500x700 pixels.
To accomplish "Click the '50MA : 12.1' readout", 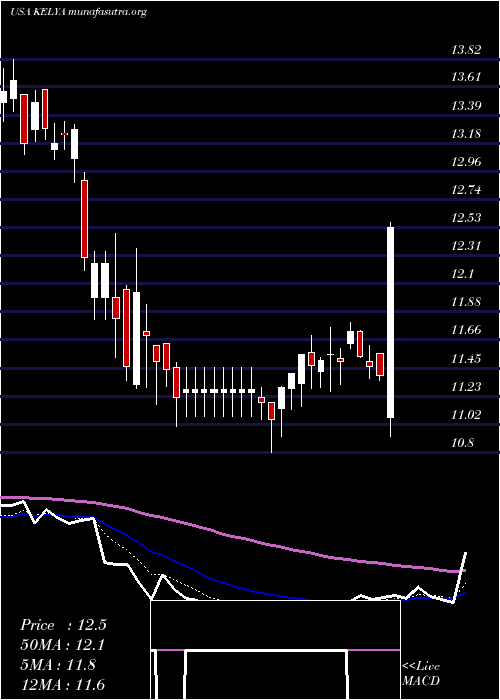I will coord(63,645).
